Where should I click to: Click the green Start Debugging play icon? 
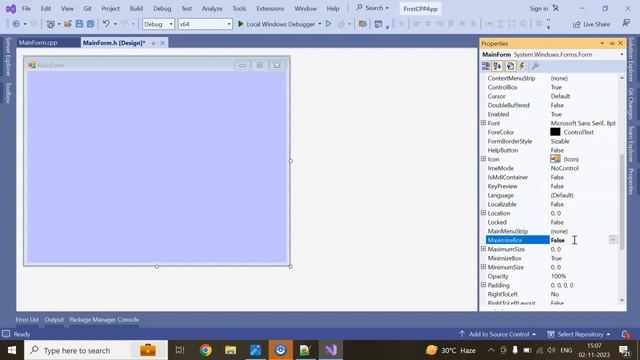point(241,24)
